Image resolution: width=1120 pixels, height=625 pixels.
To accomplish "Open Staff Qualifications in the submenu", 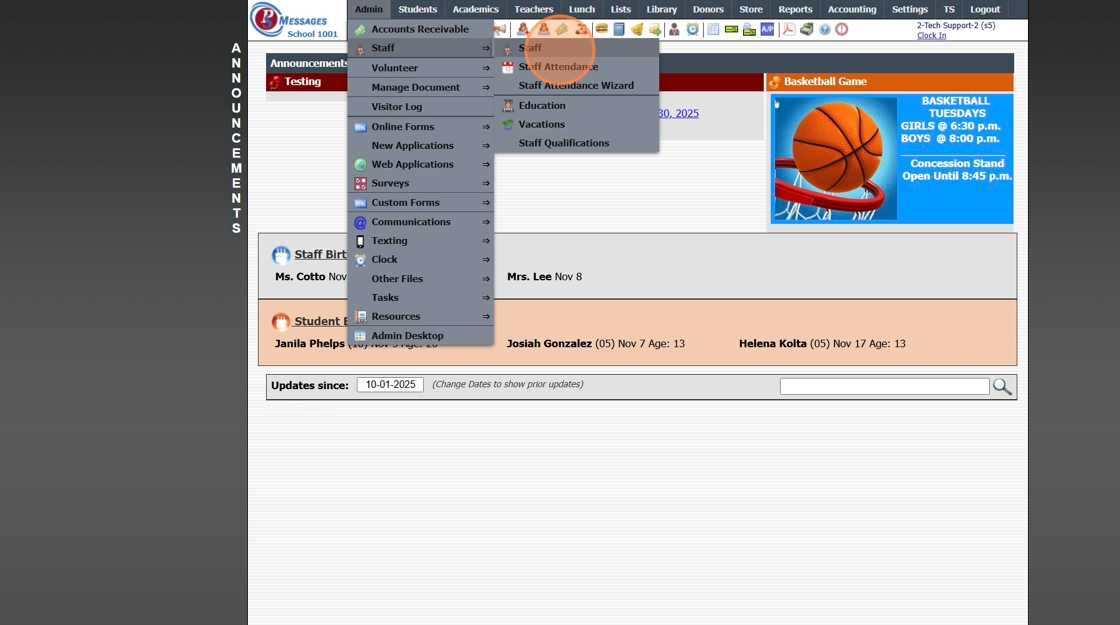I will point(576,143).
